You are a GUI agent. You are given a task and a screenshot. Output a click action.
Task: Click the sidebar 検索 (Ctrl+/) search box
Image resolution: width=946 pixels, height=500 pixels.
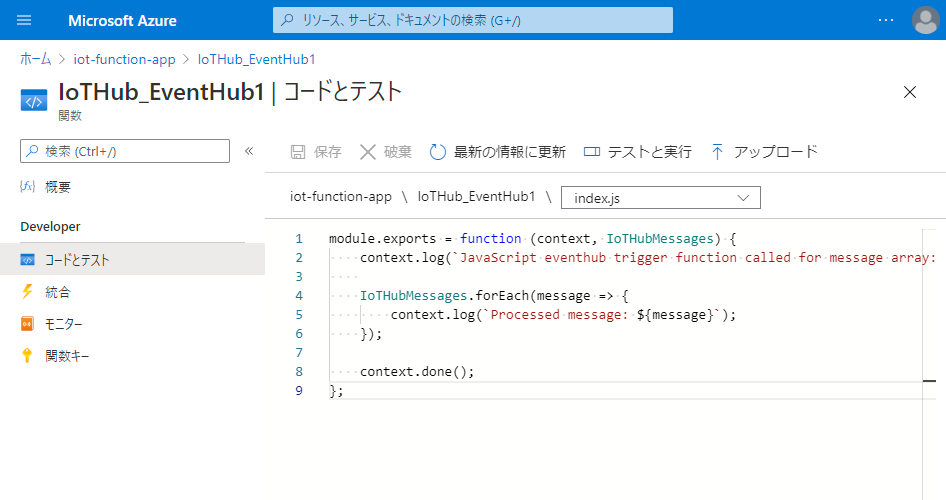point(125,151)
